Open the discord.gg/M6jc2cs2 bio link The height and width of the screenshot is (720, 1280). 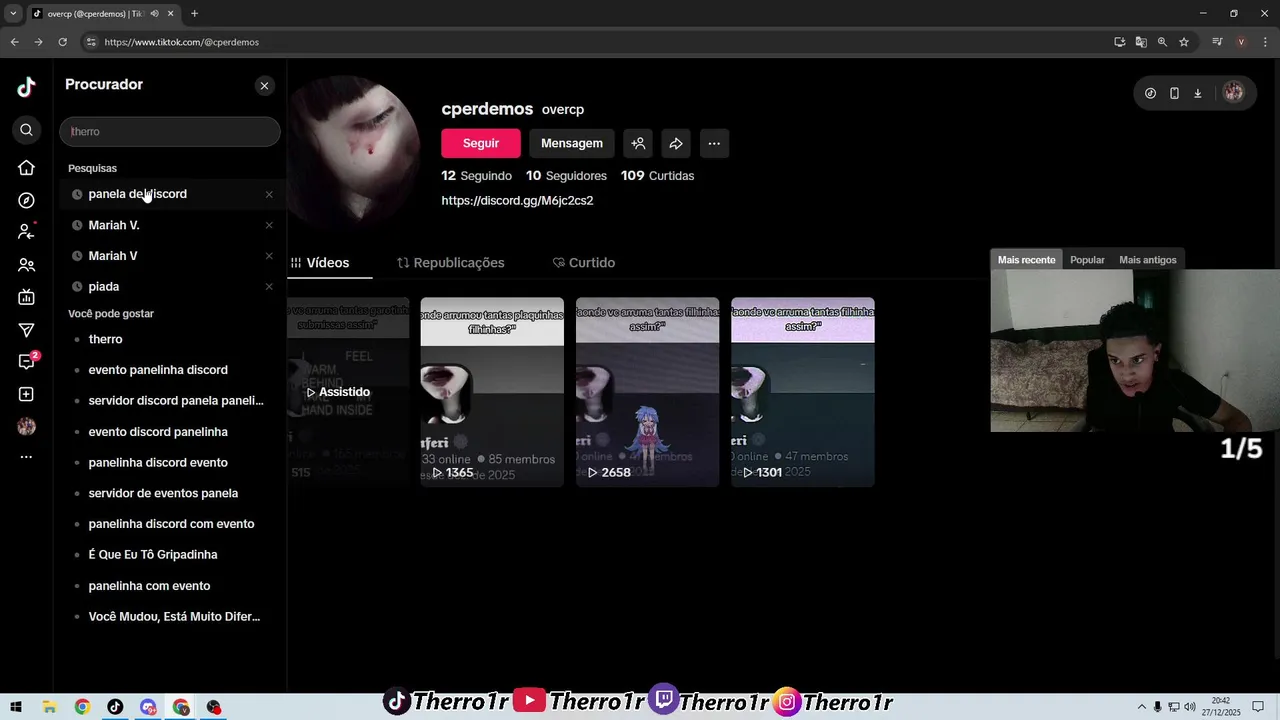(517, 201)
